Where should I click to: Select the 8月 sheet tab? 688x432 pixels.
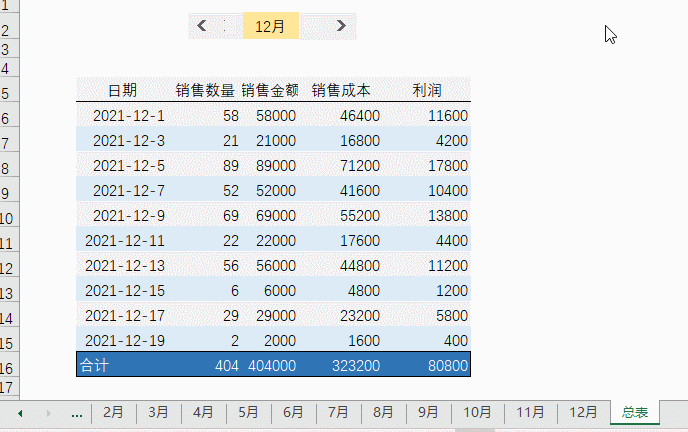click(383, 412)
